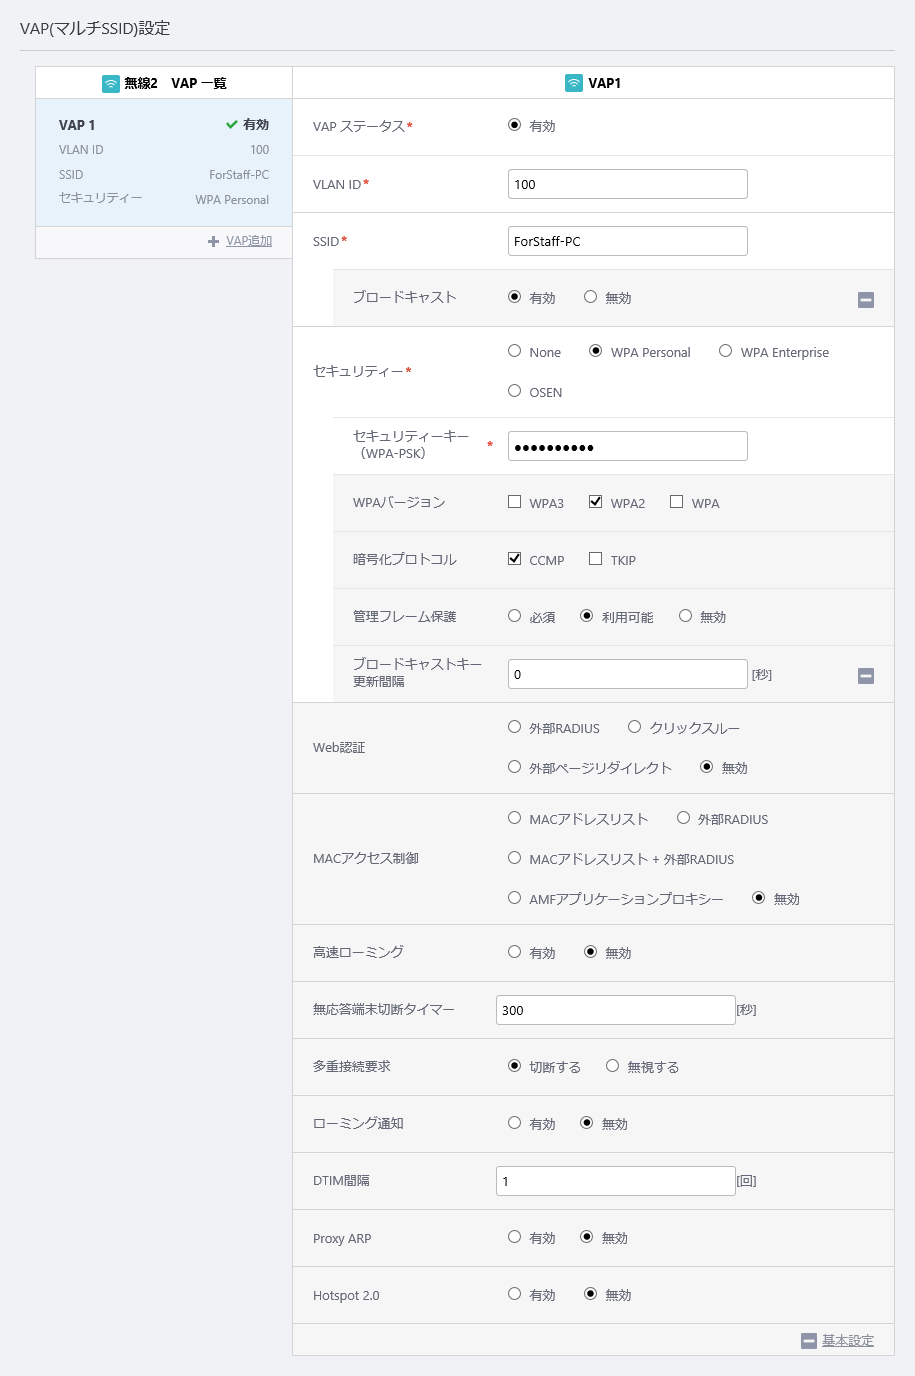Set 管理フレーム保護 to 必須
The height and width of the screenshot is (1376, 915).
point(514,616)
